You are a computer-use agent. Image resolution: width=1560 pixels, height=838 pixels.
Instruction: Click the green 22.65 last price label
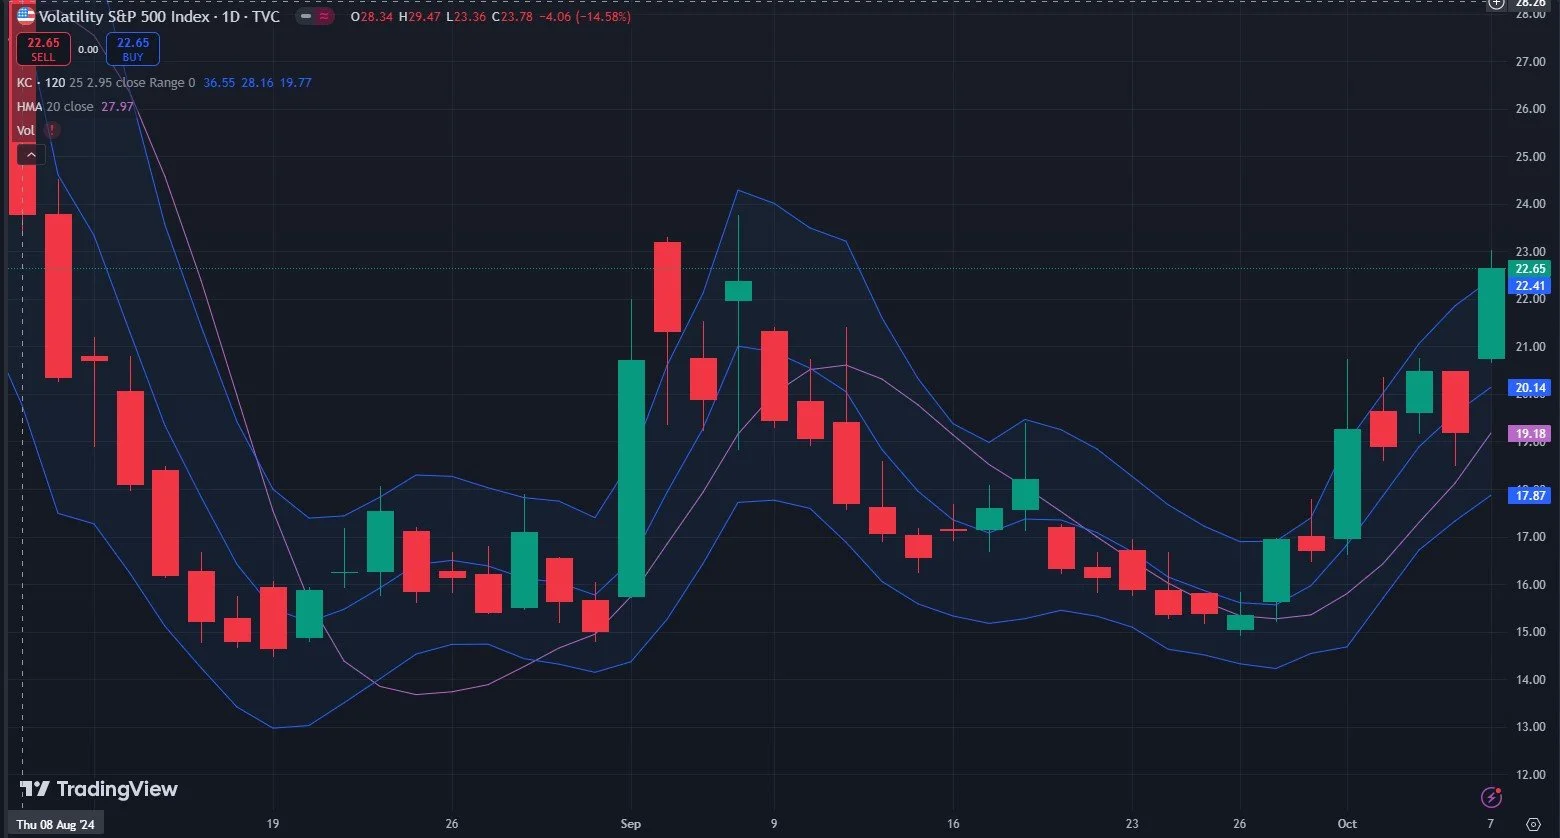pyautogui.click(x=1531, y=269)
